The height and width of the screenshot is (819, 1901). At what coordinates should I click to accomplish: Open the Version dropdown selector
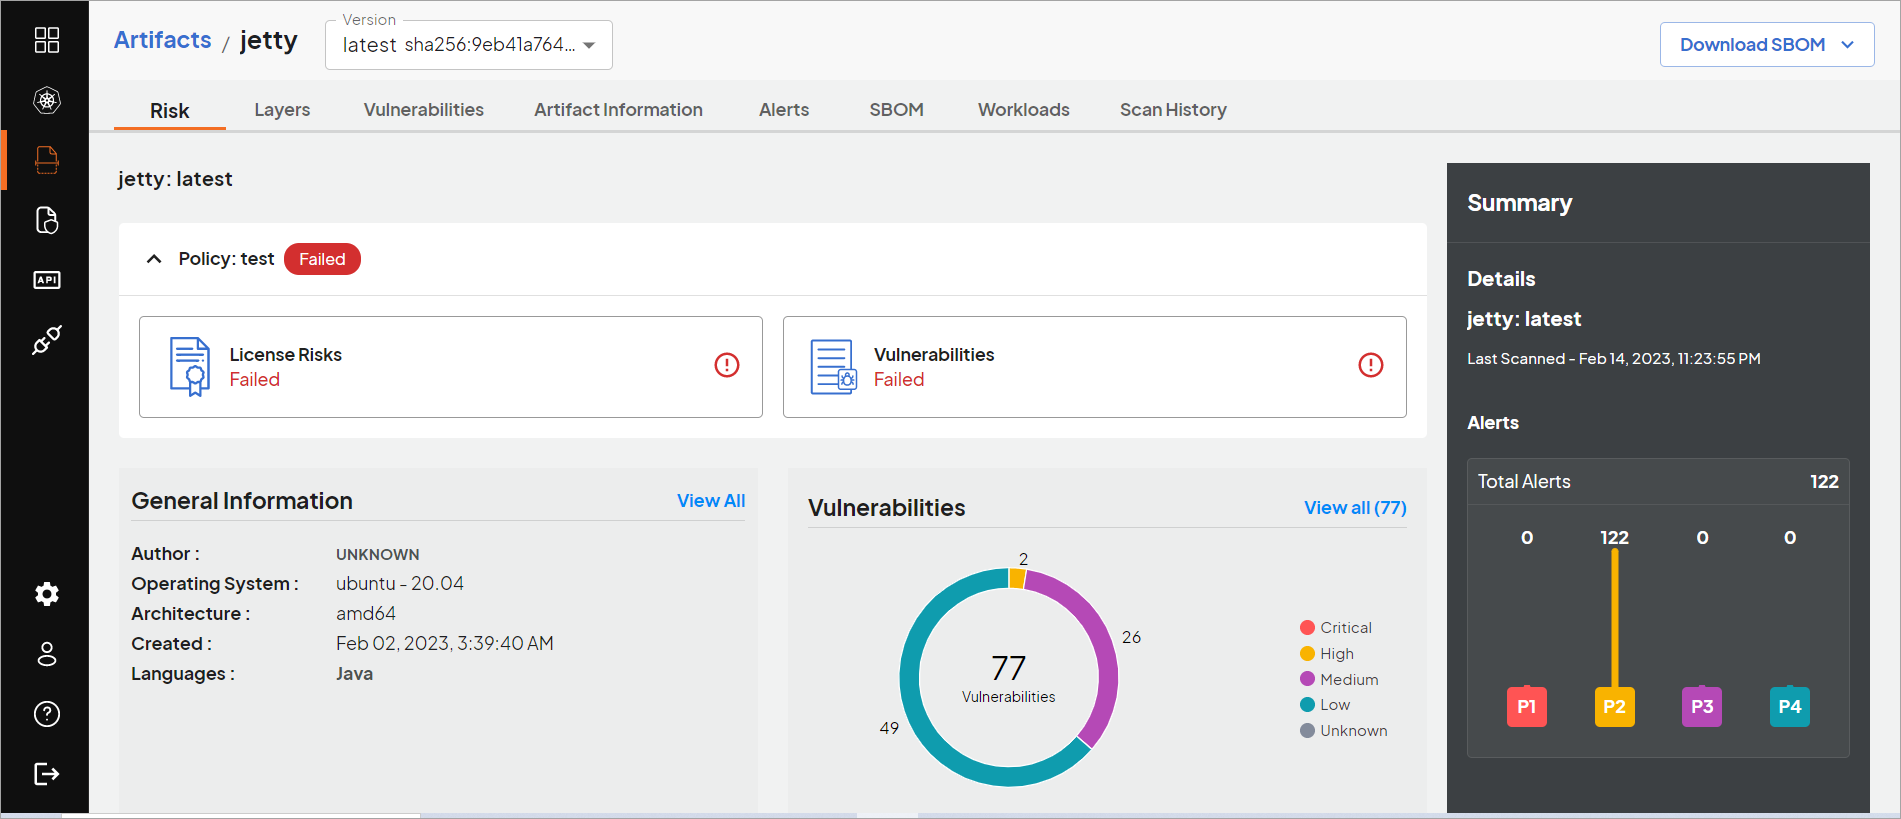point(469,45)
